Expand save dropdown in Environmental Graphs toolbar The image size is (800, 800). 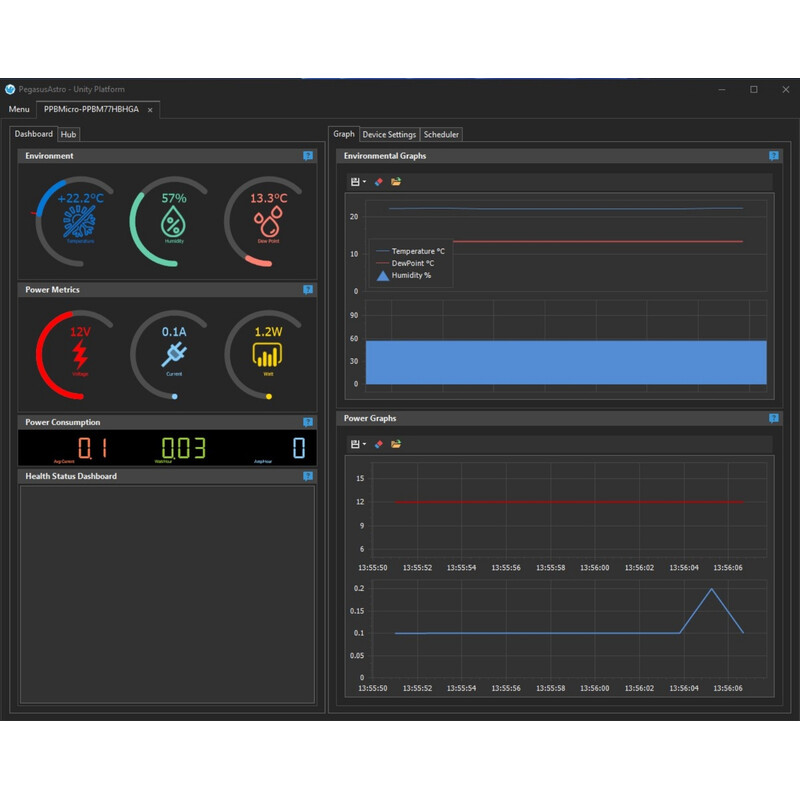358,182
